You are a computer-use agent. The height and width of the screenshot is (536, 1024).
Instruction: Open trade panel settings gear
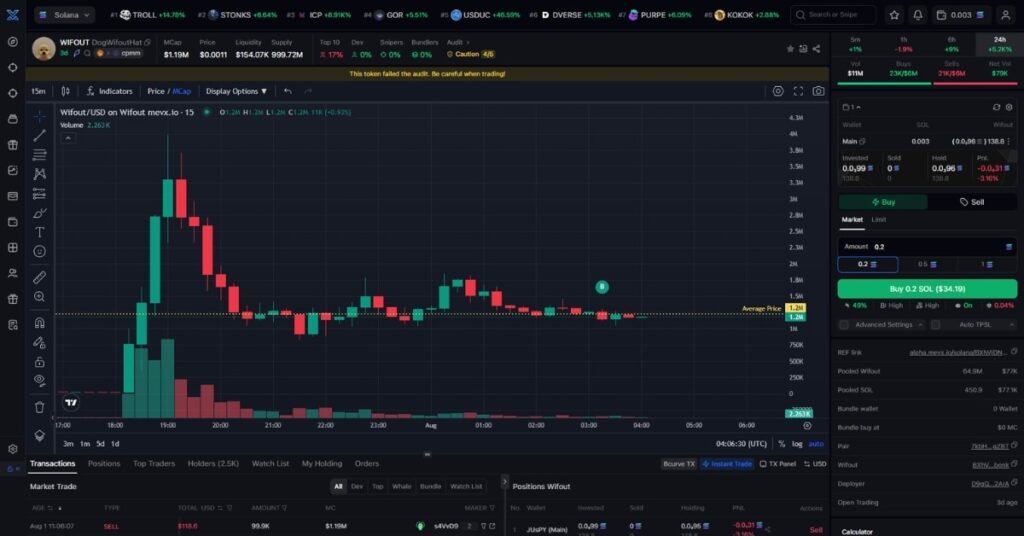point(1009,107)
